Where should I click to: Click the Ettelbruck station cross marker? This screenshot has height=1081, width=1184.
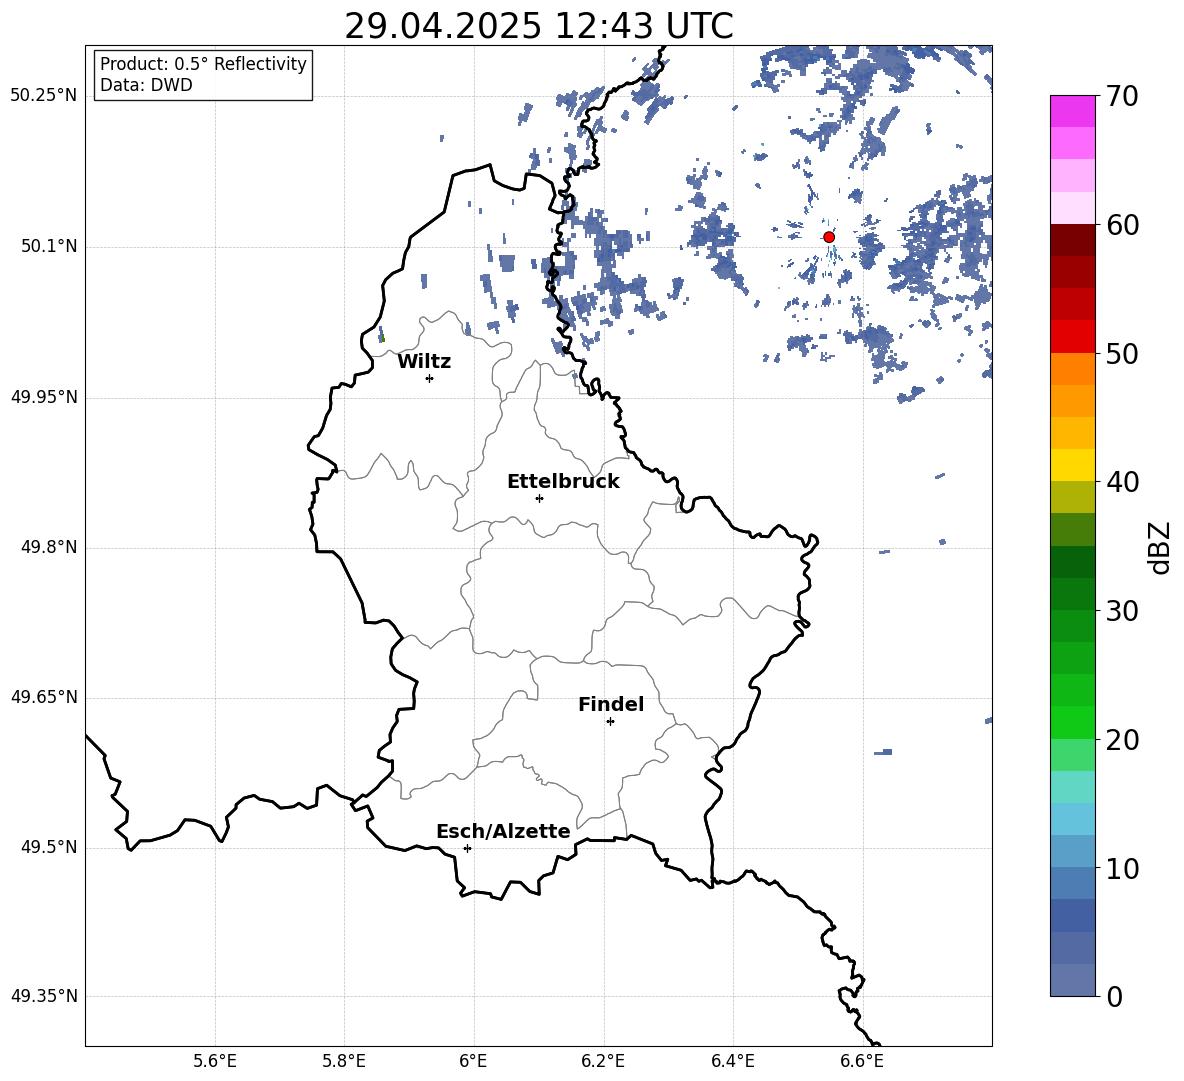pos(539,498)
